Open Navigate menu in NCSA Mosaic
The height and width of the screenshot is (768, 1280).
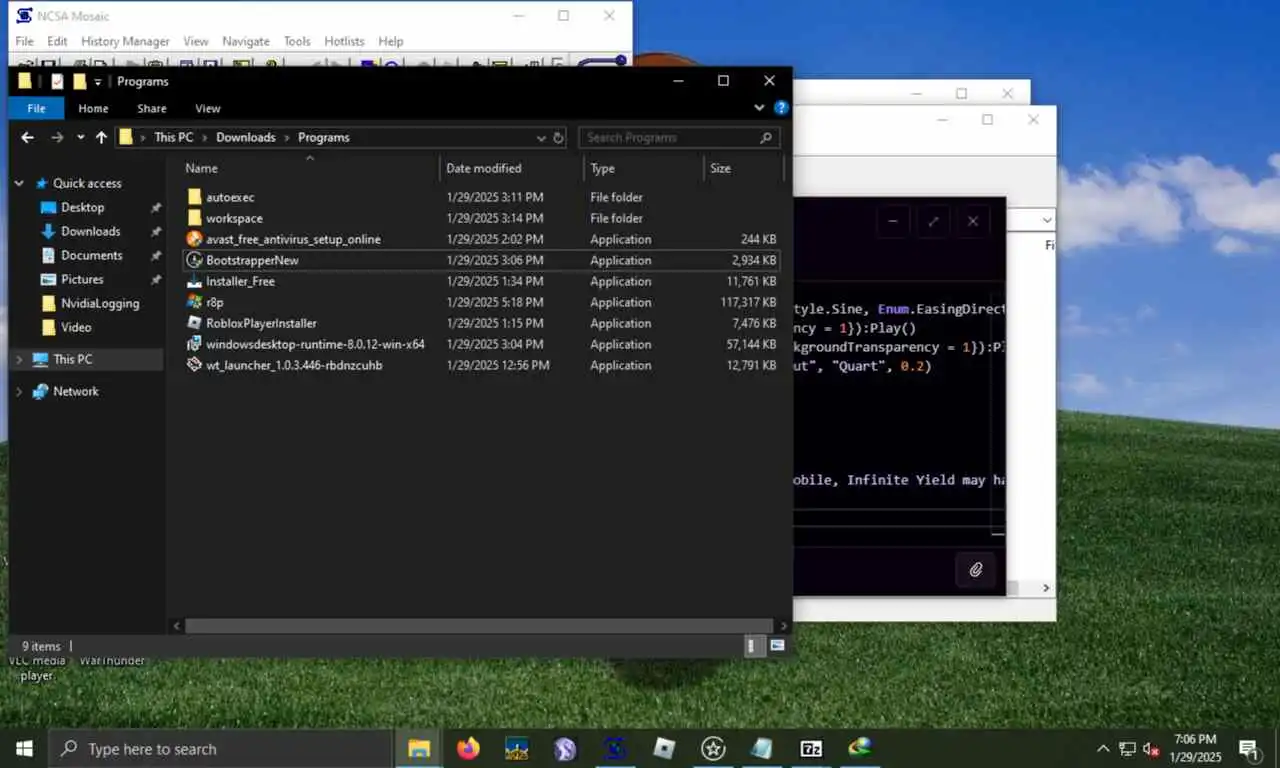[245, 41]
